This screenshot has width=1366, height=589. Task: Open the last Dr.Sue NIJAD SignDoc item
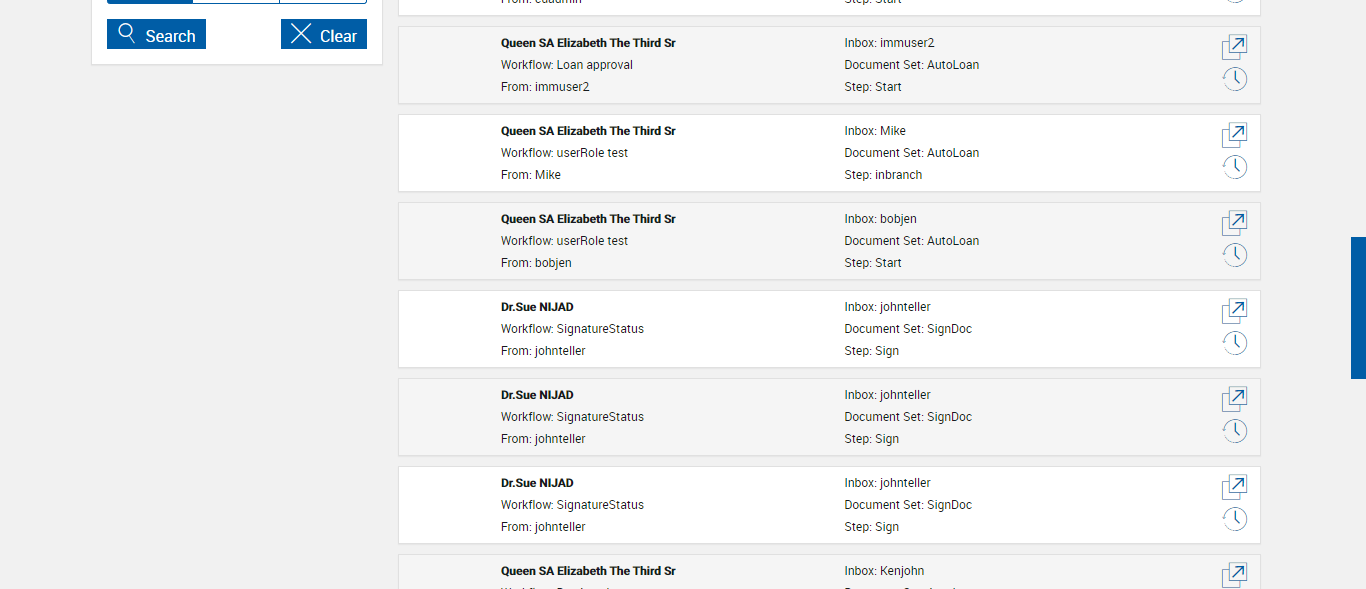[x=1234, y=487]
